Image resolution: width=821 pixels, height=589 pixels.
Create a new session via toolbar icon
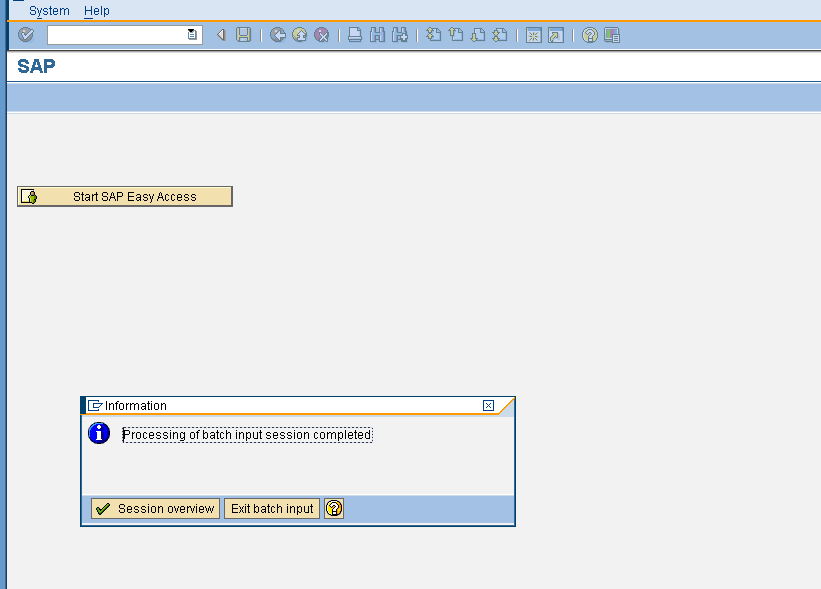pyautogui.click(x=533, y=34)
